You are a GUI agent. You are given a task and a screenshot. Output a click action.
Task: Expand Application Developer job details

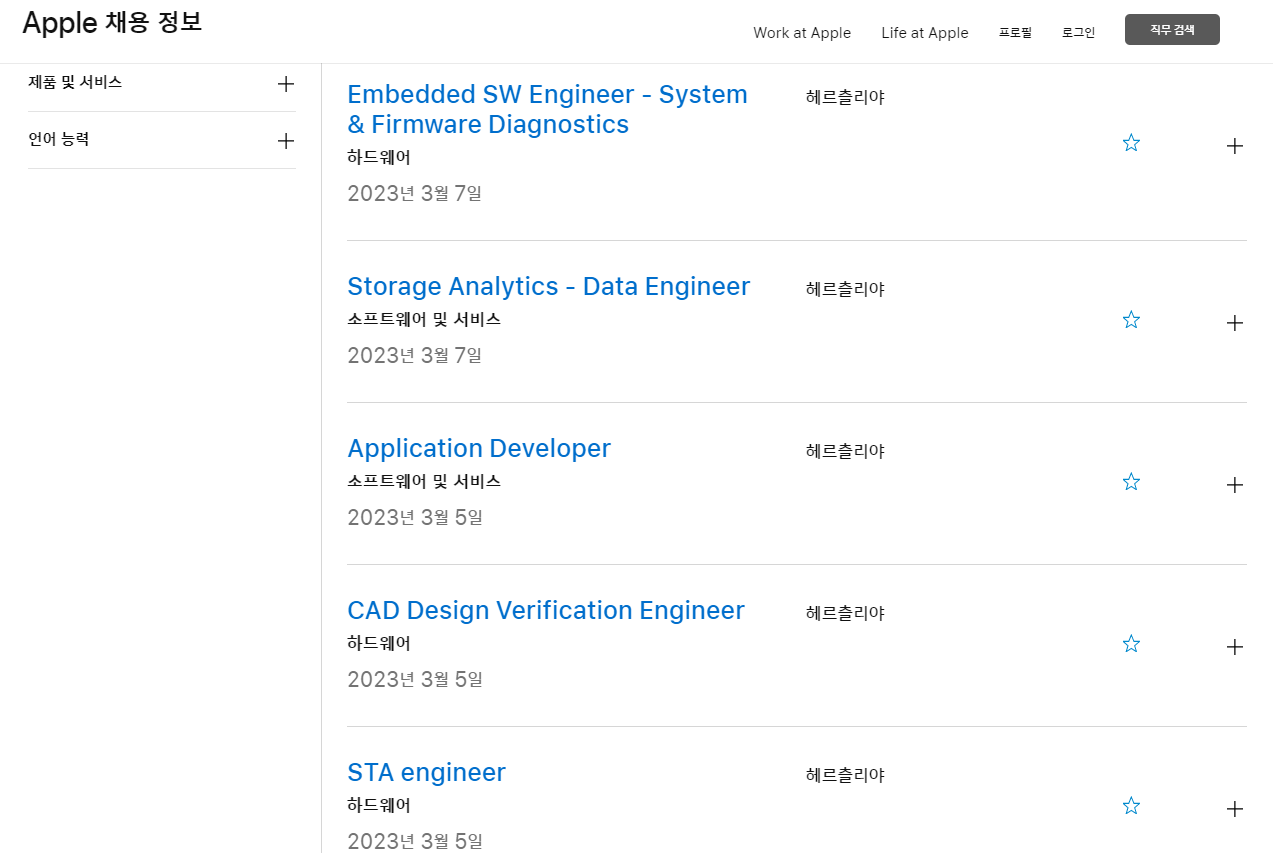tap(1235, 485)
